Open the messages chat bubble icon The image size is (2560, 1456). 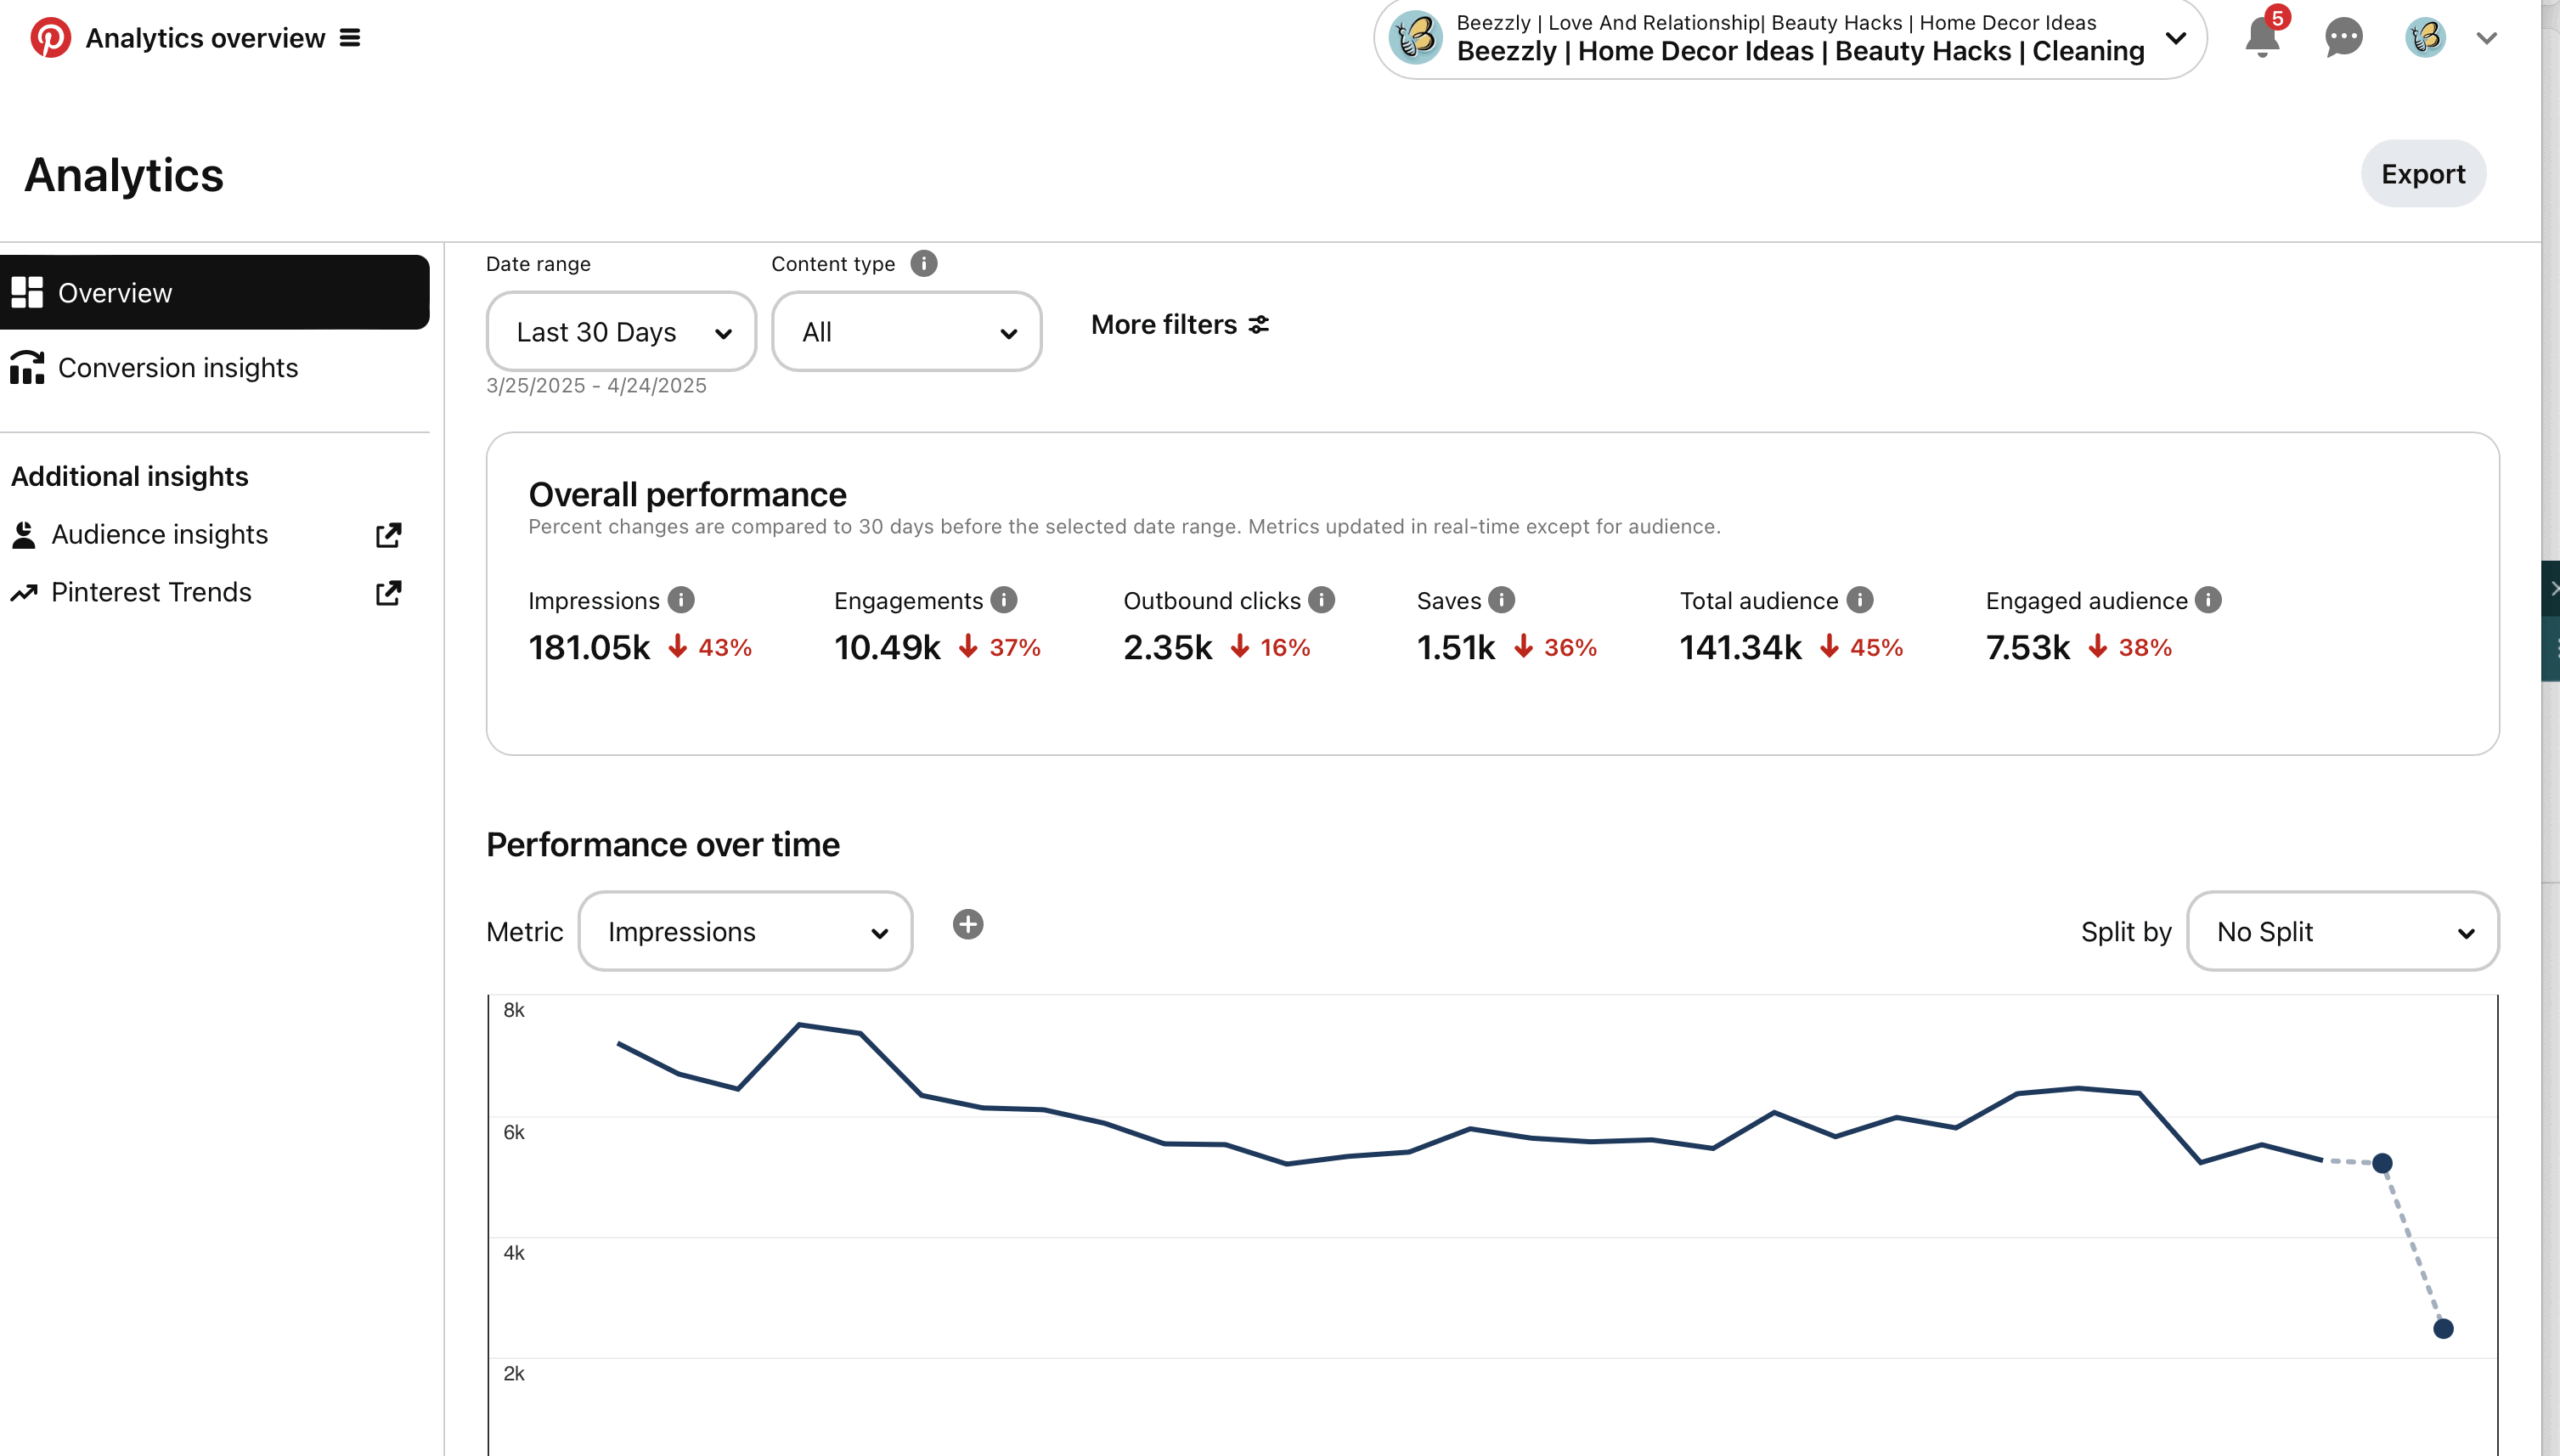[2343, 38]
